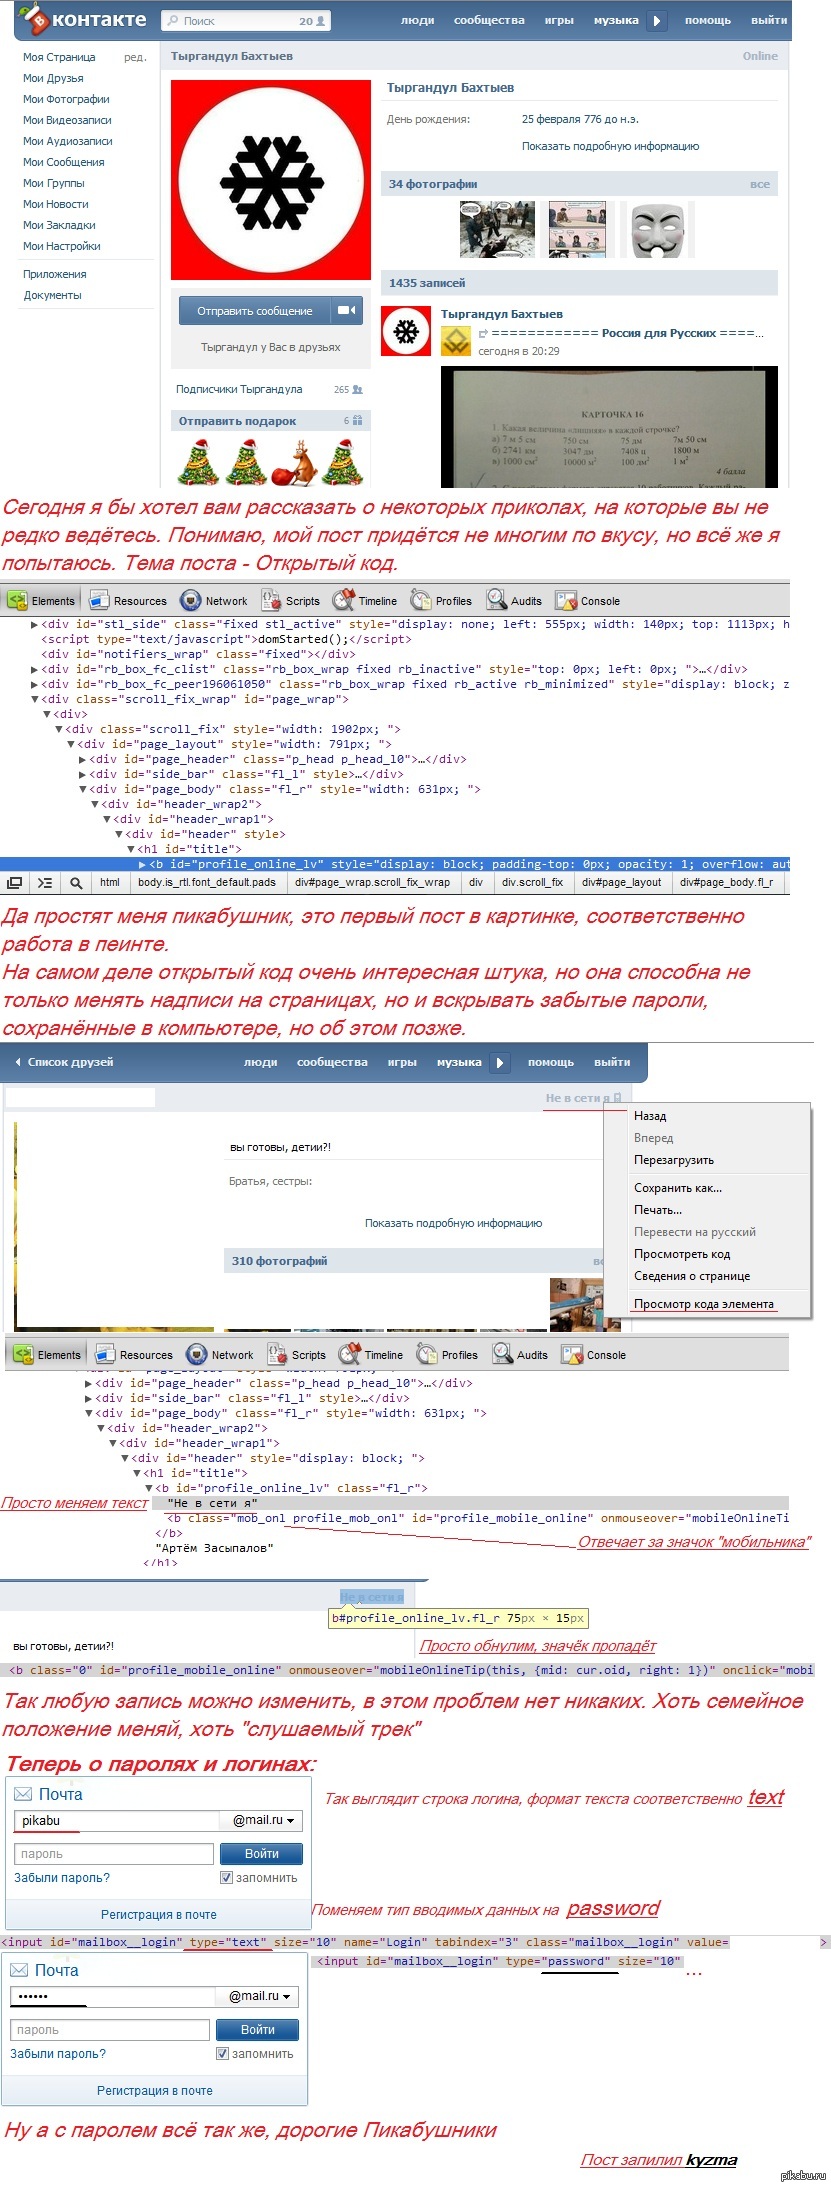The width and height of the screenshot is (831, 2187).
Task: Open Мои Аудиозаписи in the sidebar
Action: (68, 141)
